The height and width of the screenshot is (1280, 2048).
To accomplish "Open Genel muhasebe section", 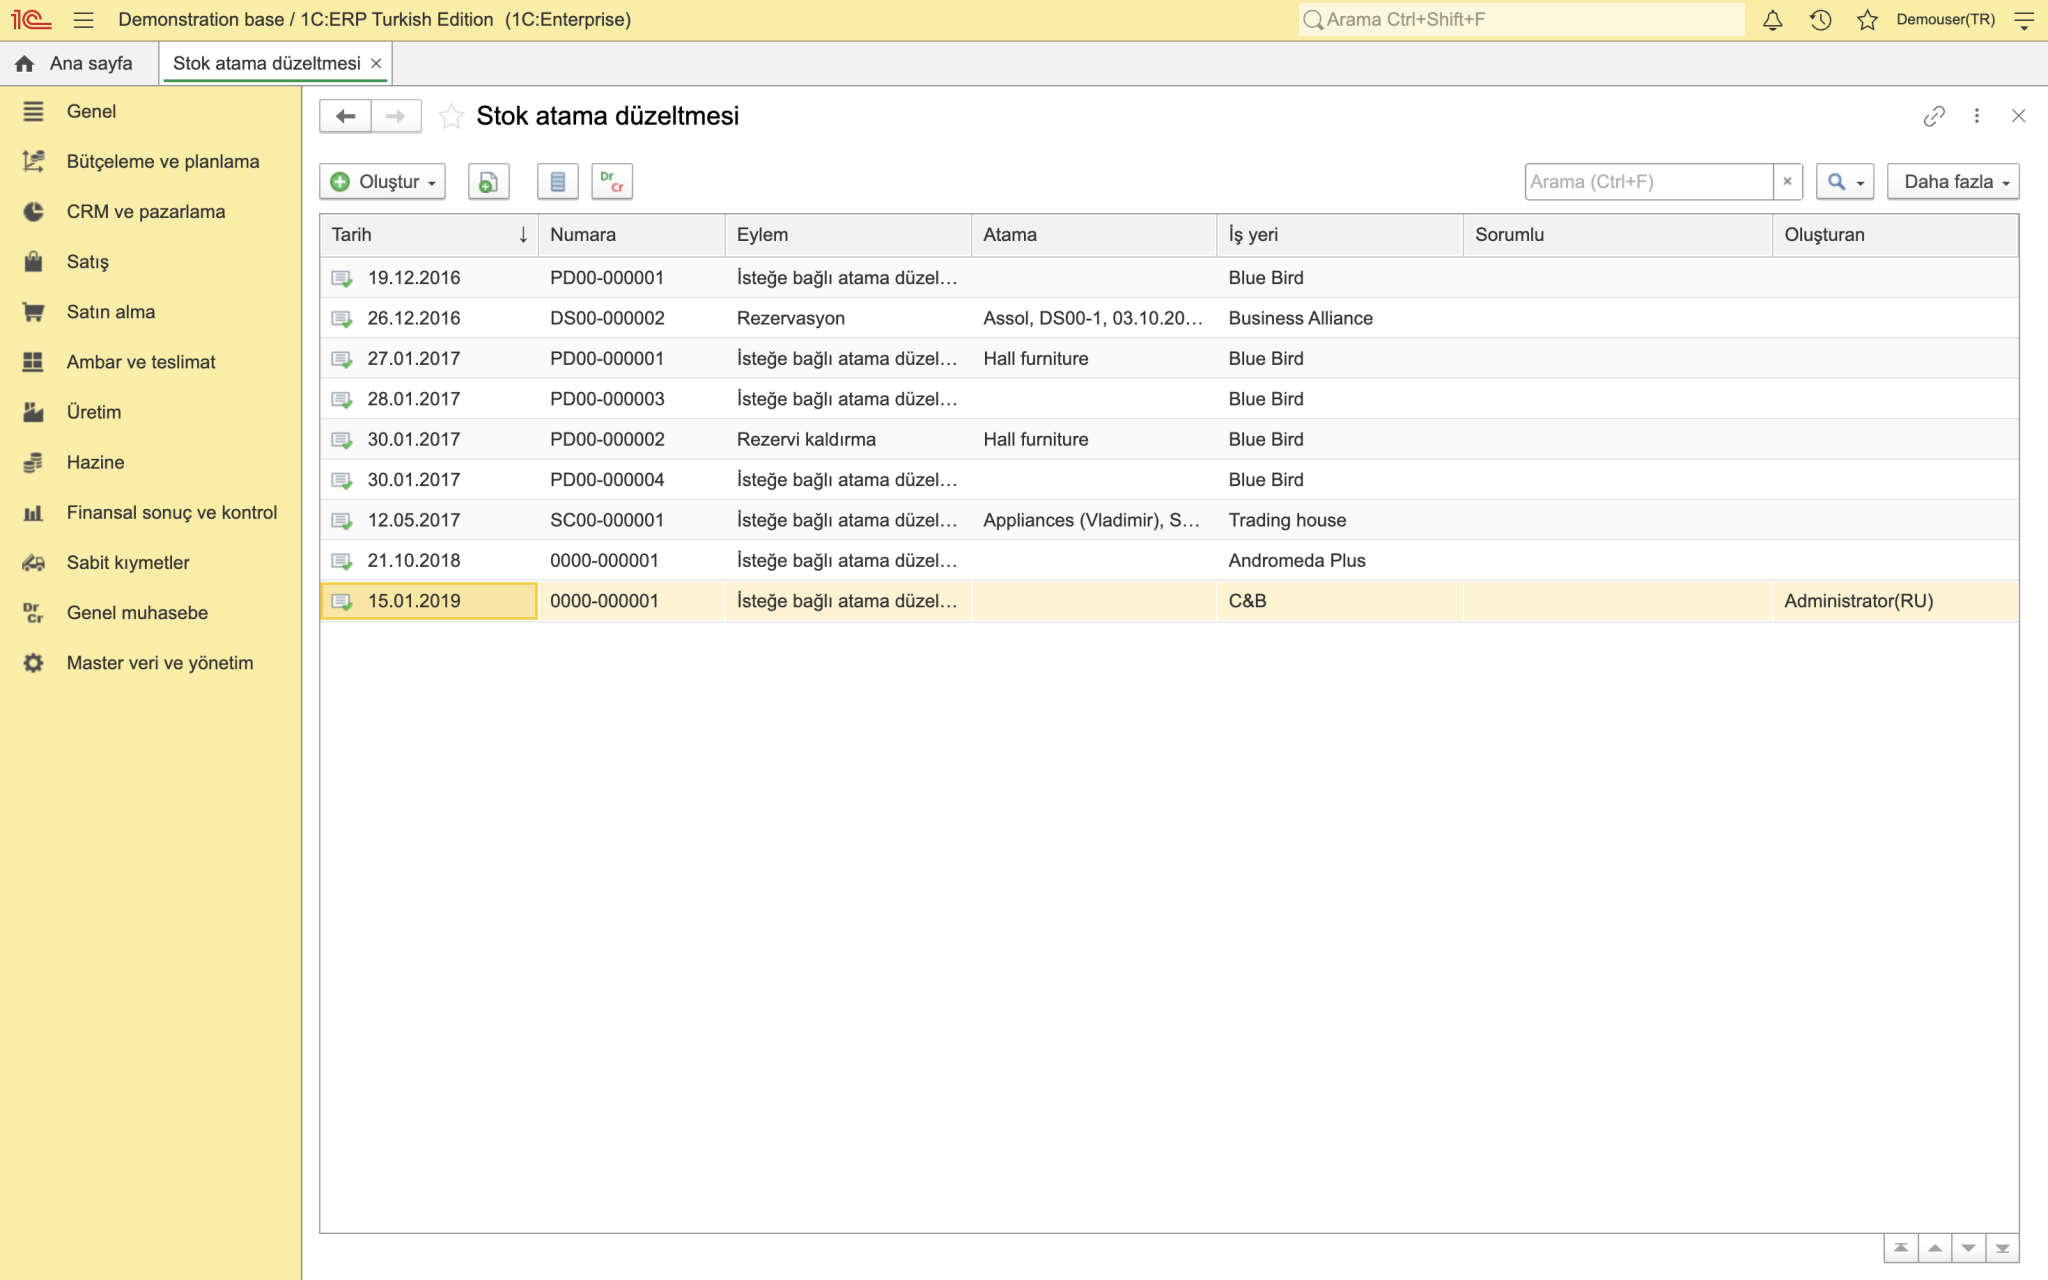I will (150, 612).
